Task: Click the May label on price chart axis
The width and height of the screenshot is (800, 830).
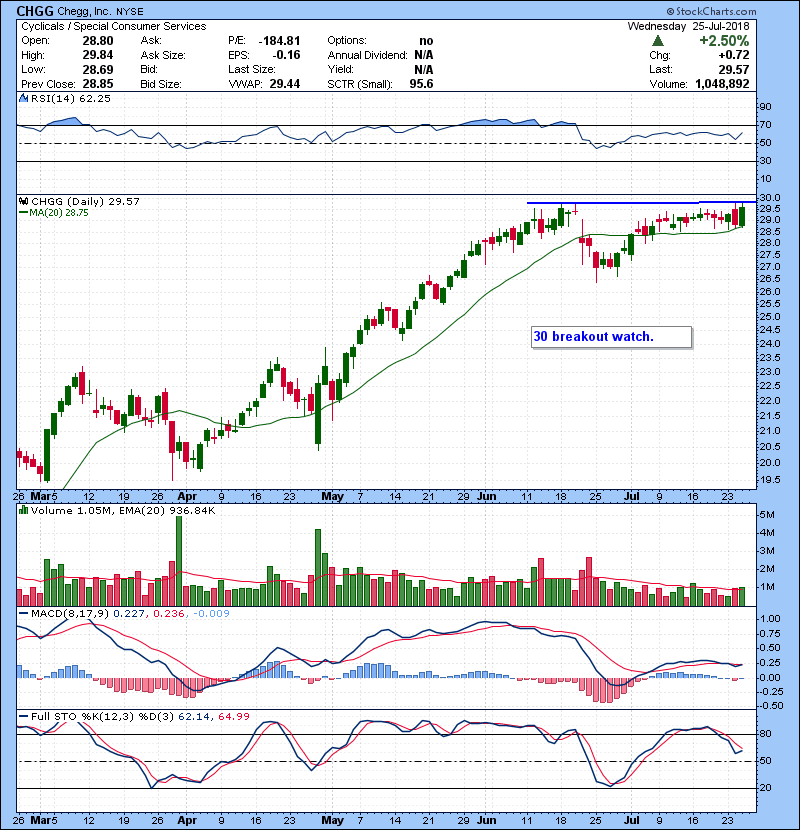Action: pyautogui.click(x=332, y=497)
